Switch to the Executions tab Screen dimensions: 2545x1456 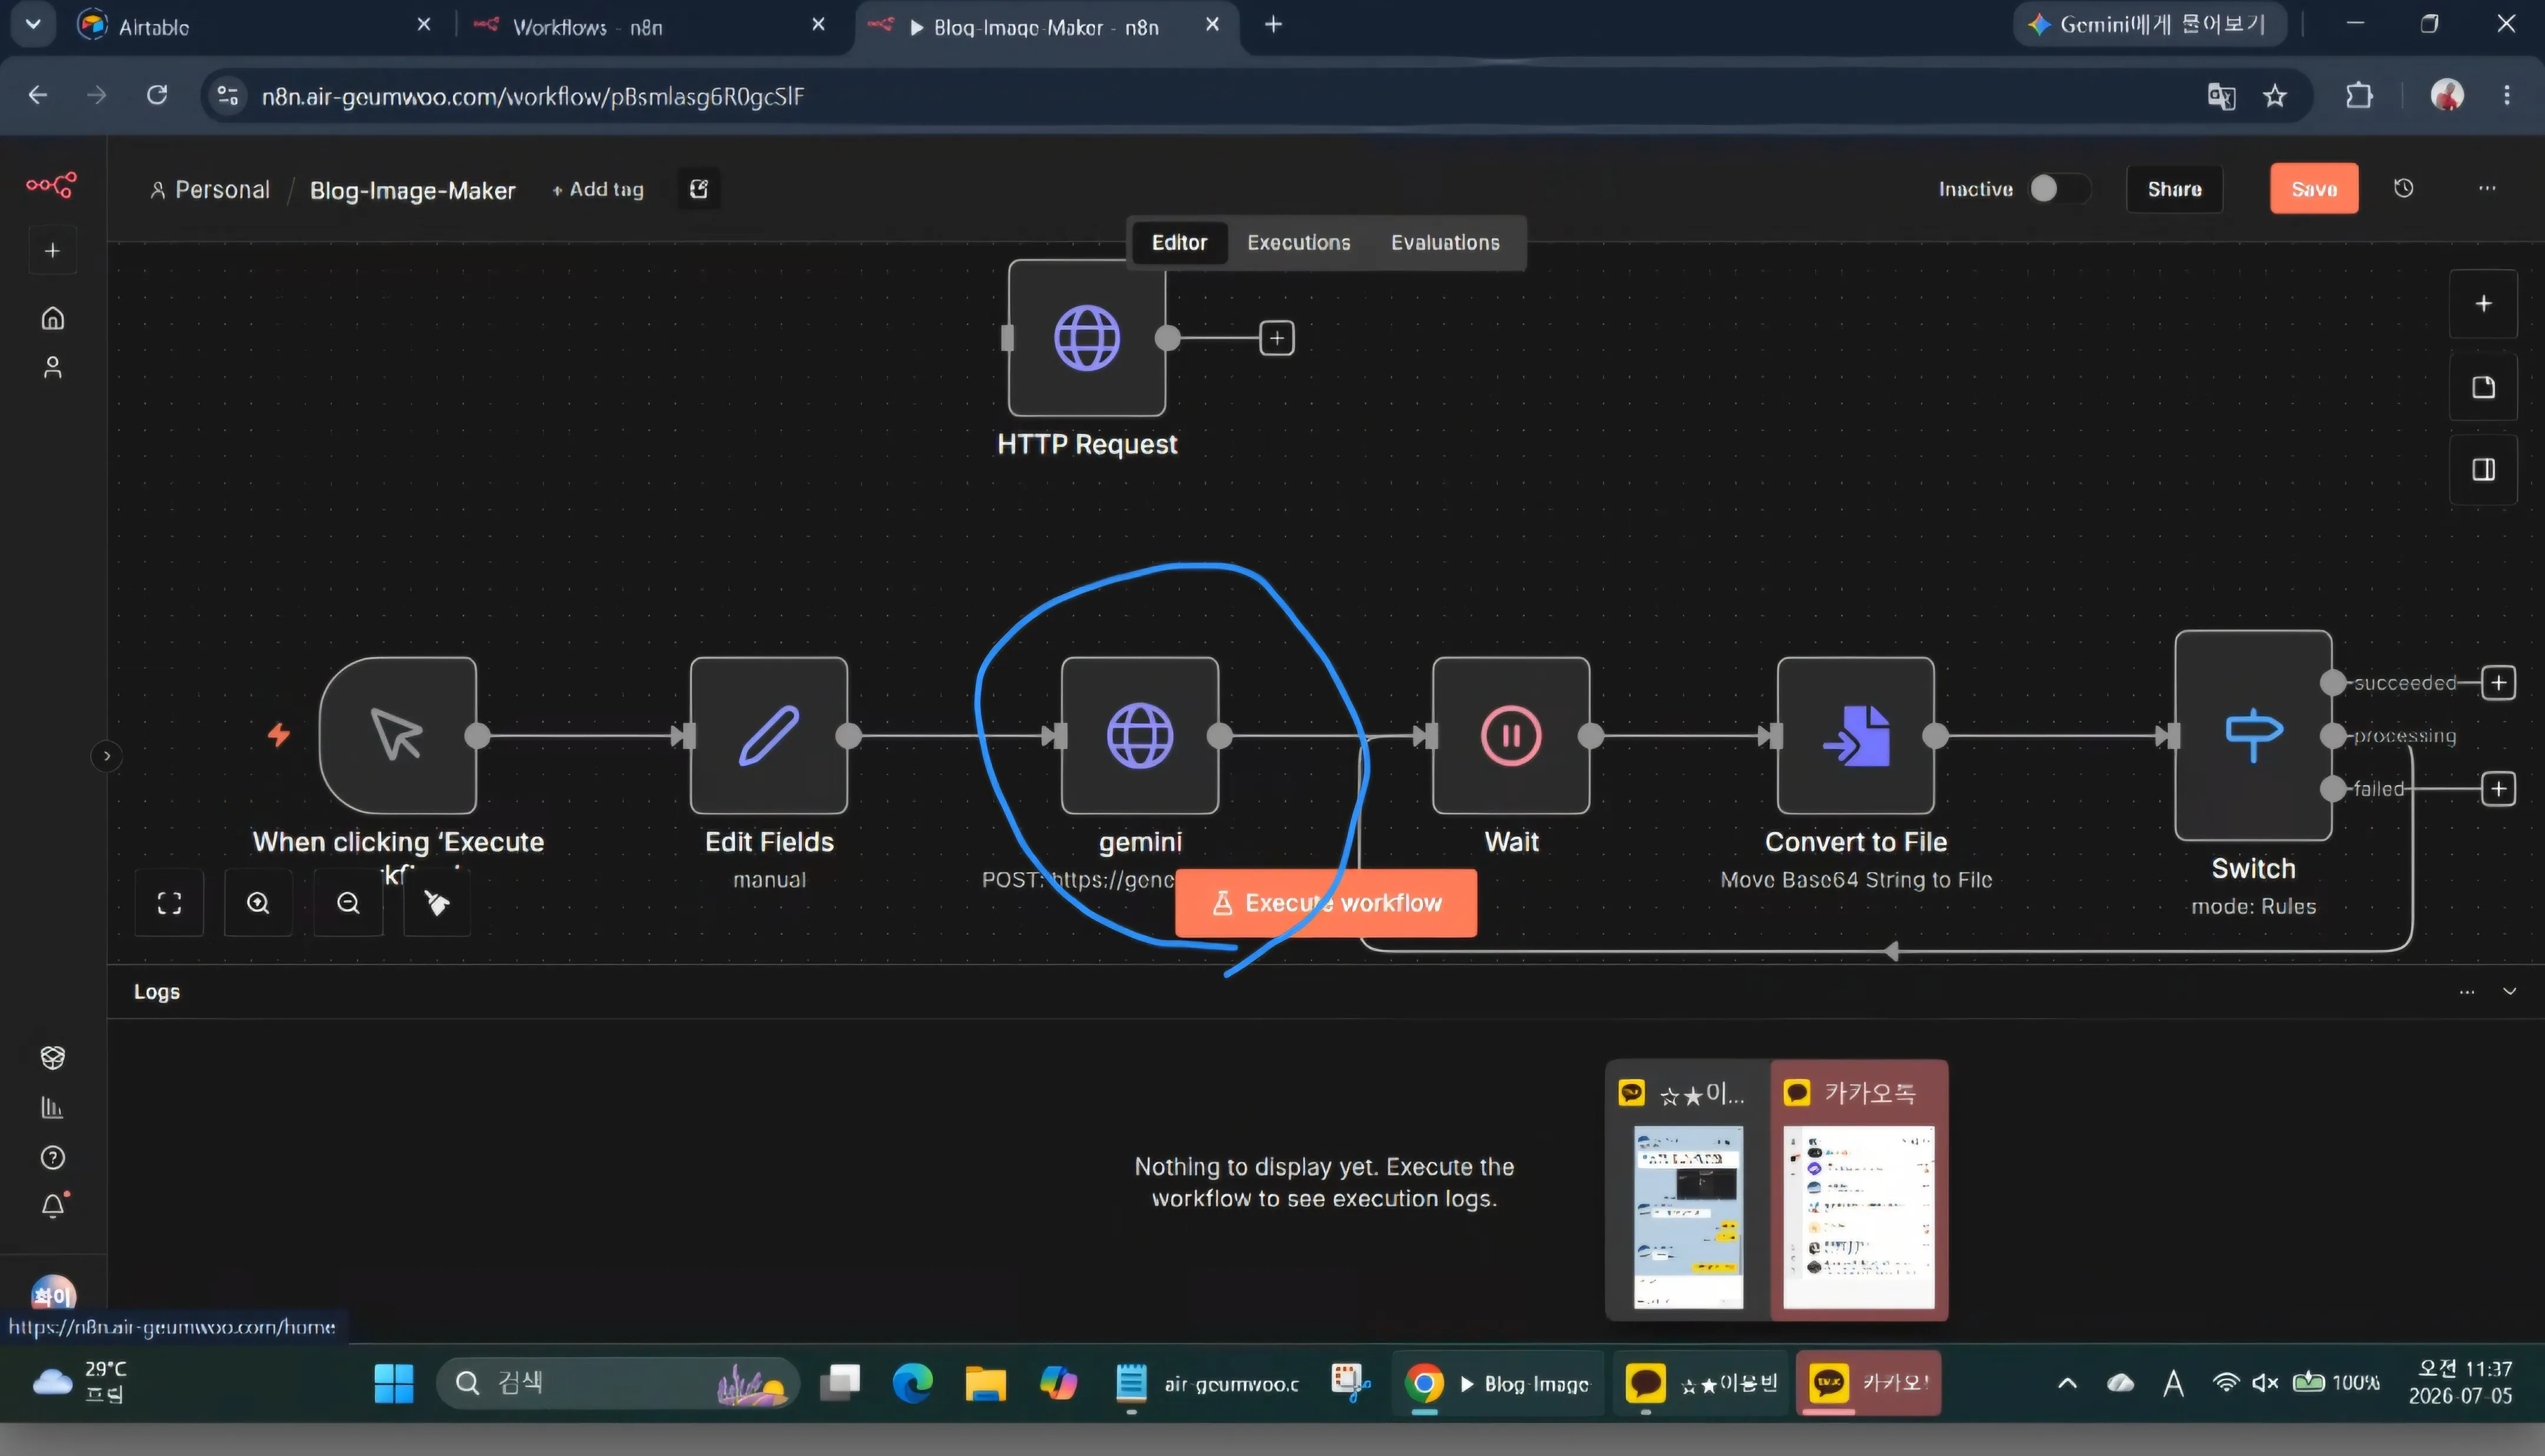pyautogui.click(x=1298, y=242)
